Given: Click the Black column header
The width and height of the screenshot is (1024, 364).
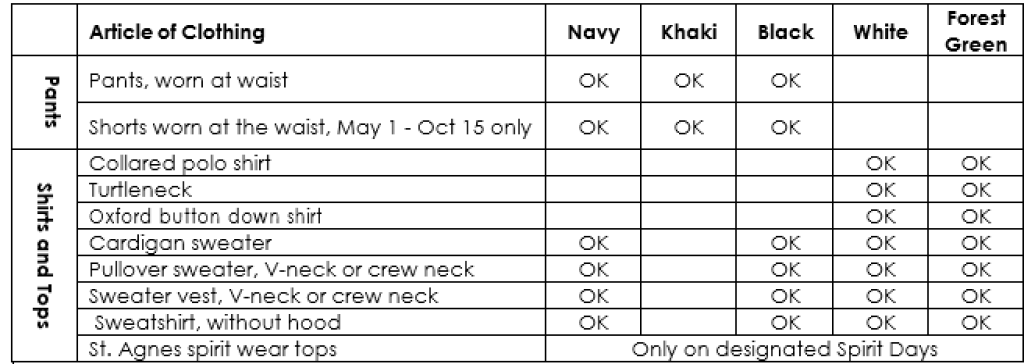Looking at the screenshot, I should click(x=786, y=32).
